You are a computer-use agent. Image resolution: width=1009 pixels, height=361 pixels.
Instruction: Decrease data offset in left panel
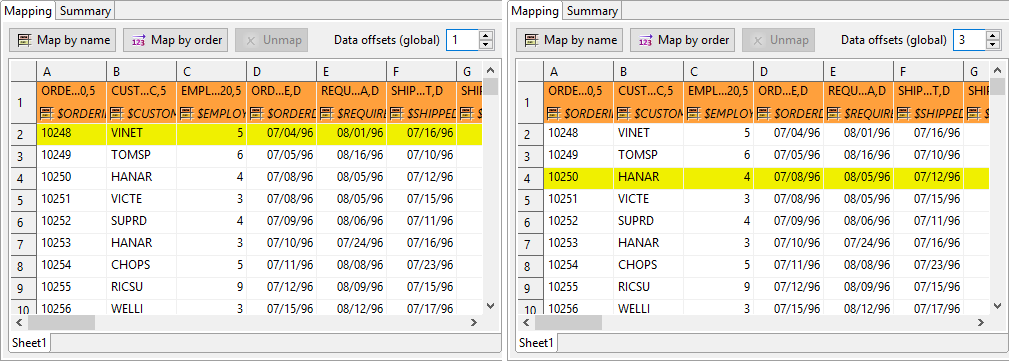486,45
